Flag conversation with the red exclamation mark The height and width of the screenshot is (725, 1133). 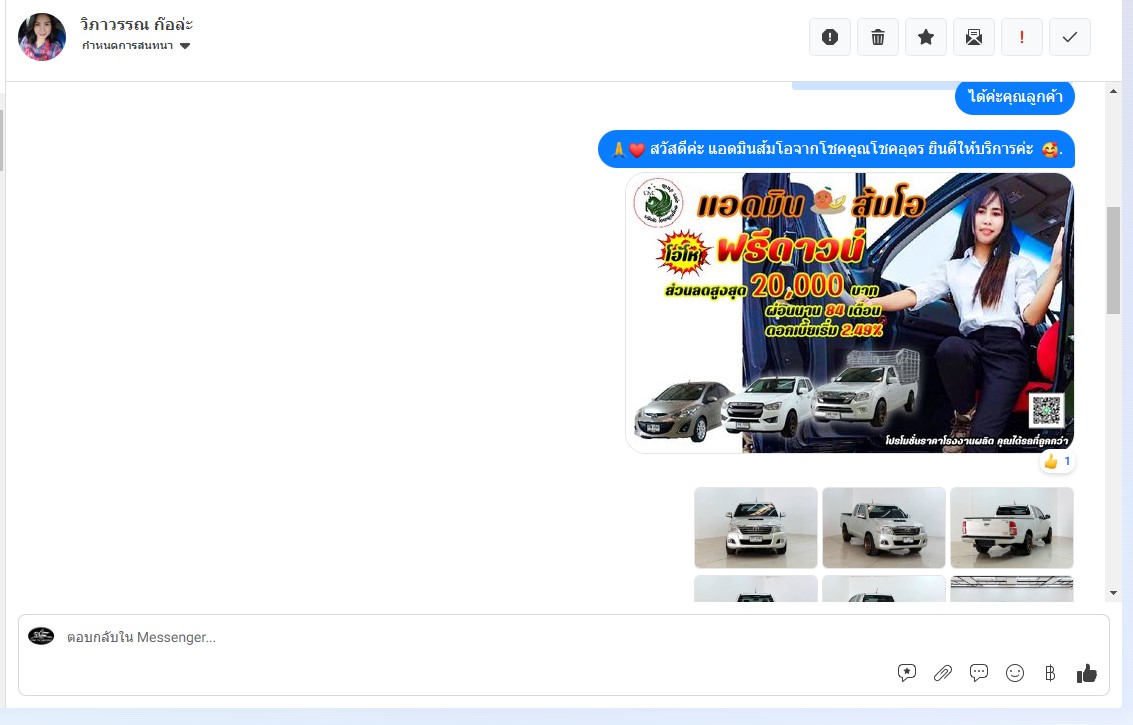(x=1022, y=37)
